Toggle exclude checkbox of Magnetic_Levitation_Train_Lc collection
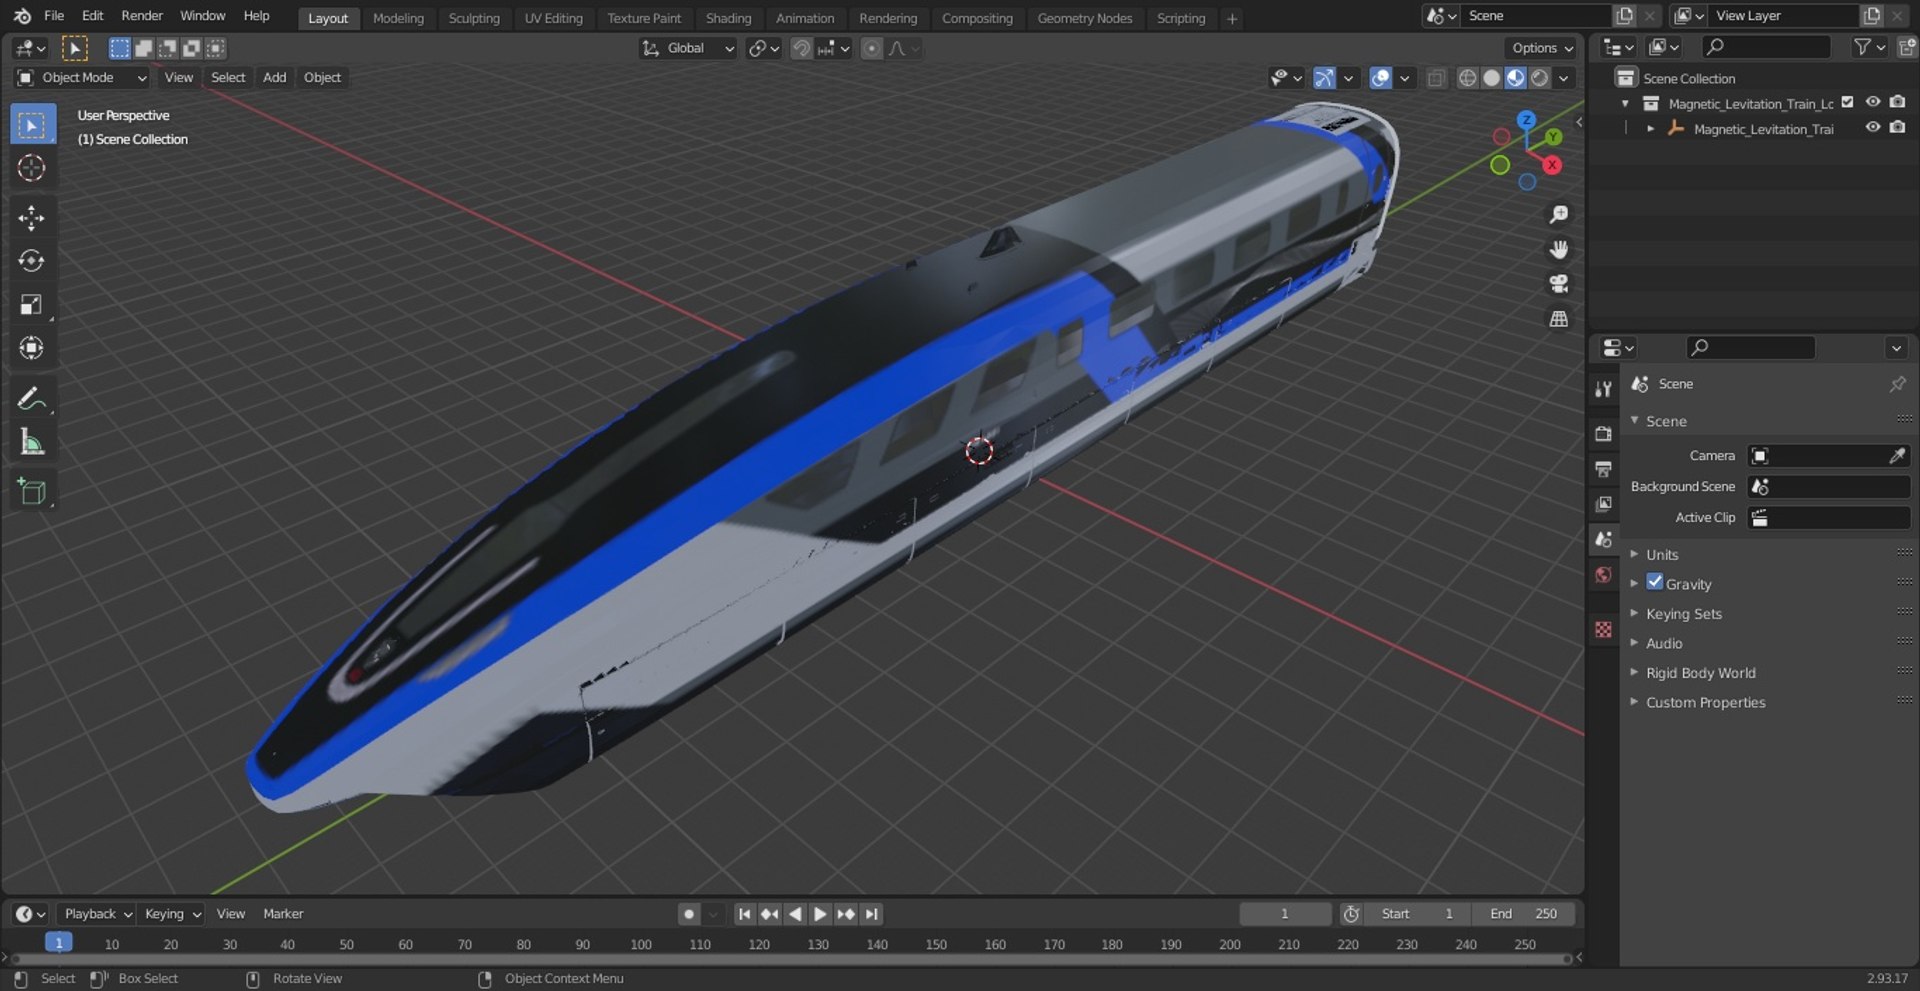Screen dimensions: 1920x991 pos(1848,102)
